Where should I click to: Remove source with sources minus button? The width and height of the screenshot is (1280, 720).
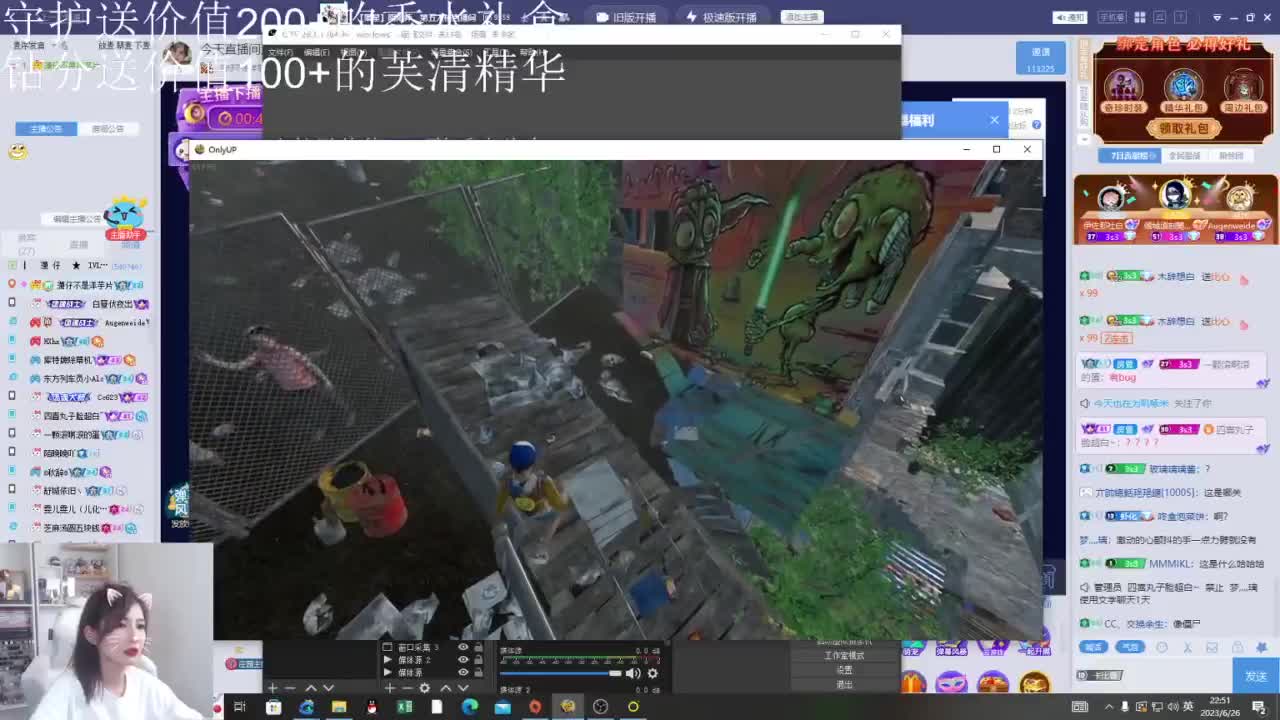point(407,688)
